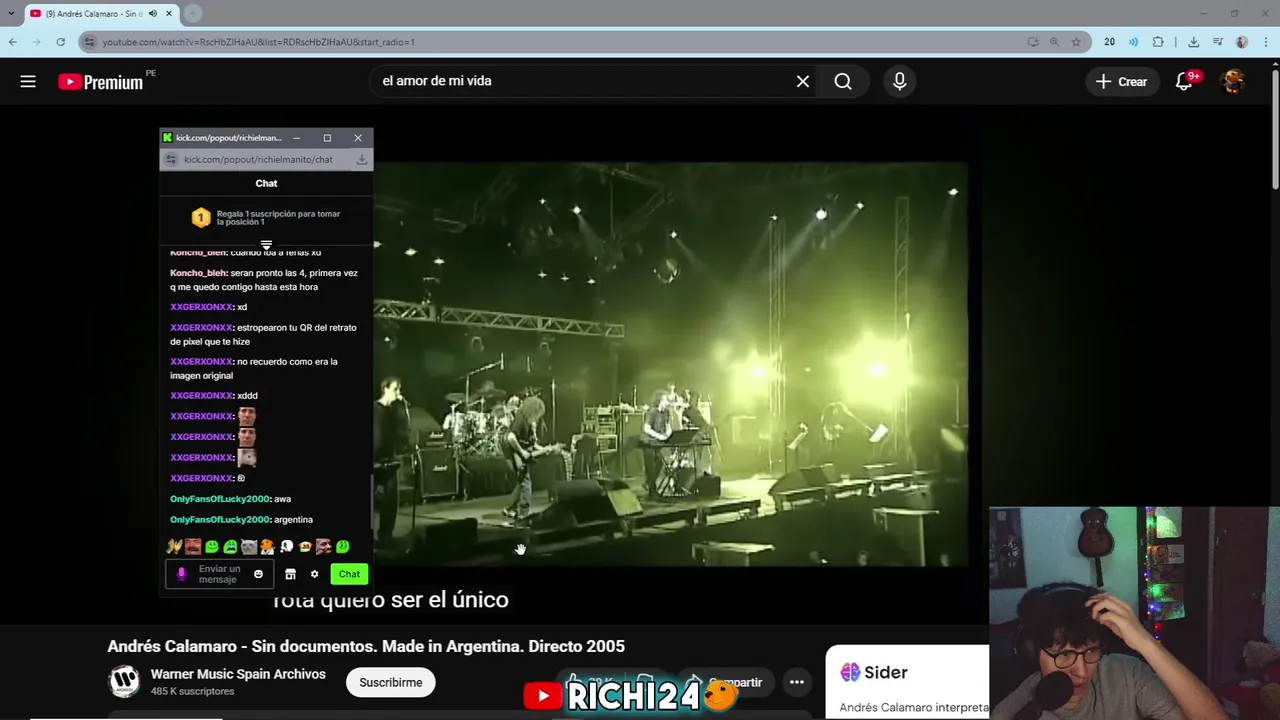Open the Chrome three-dot menu
This screenshot has height=720, width=1280.
(1266, 42)
